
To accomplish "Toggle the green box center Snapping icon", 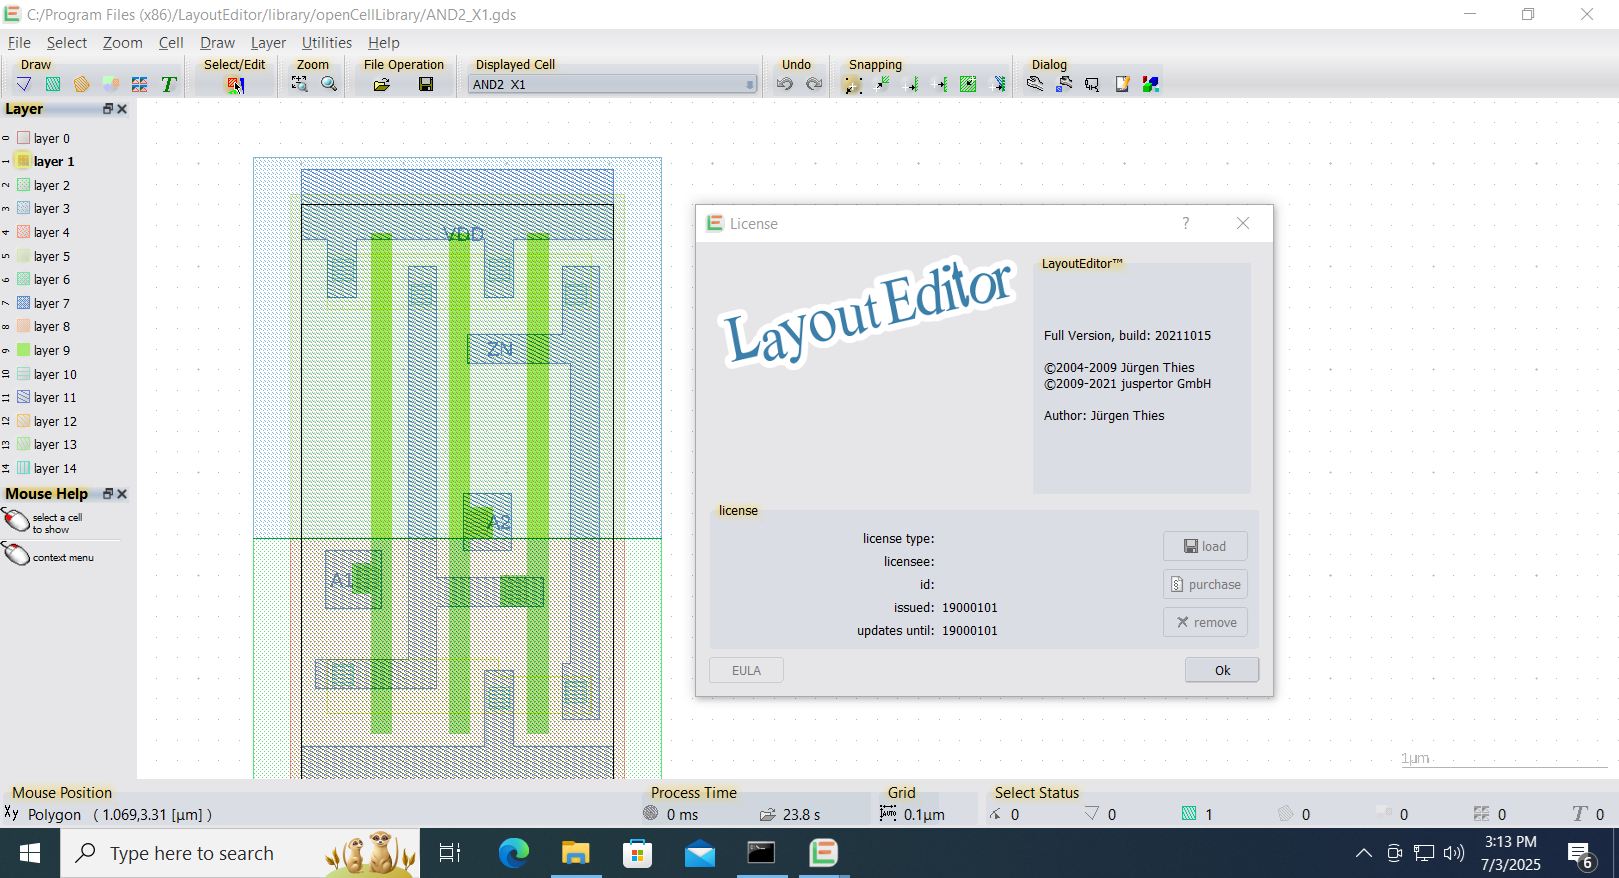I will point(968,85).
